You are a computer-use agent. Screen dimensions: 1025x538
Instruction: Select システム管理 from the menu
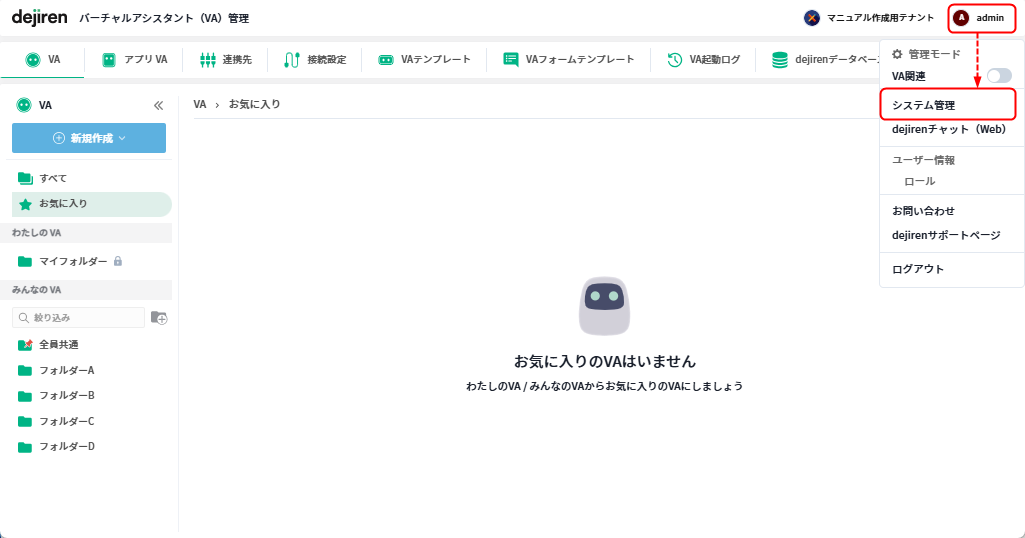tap(923, 105)
